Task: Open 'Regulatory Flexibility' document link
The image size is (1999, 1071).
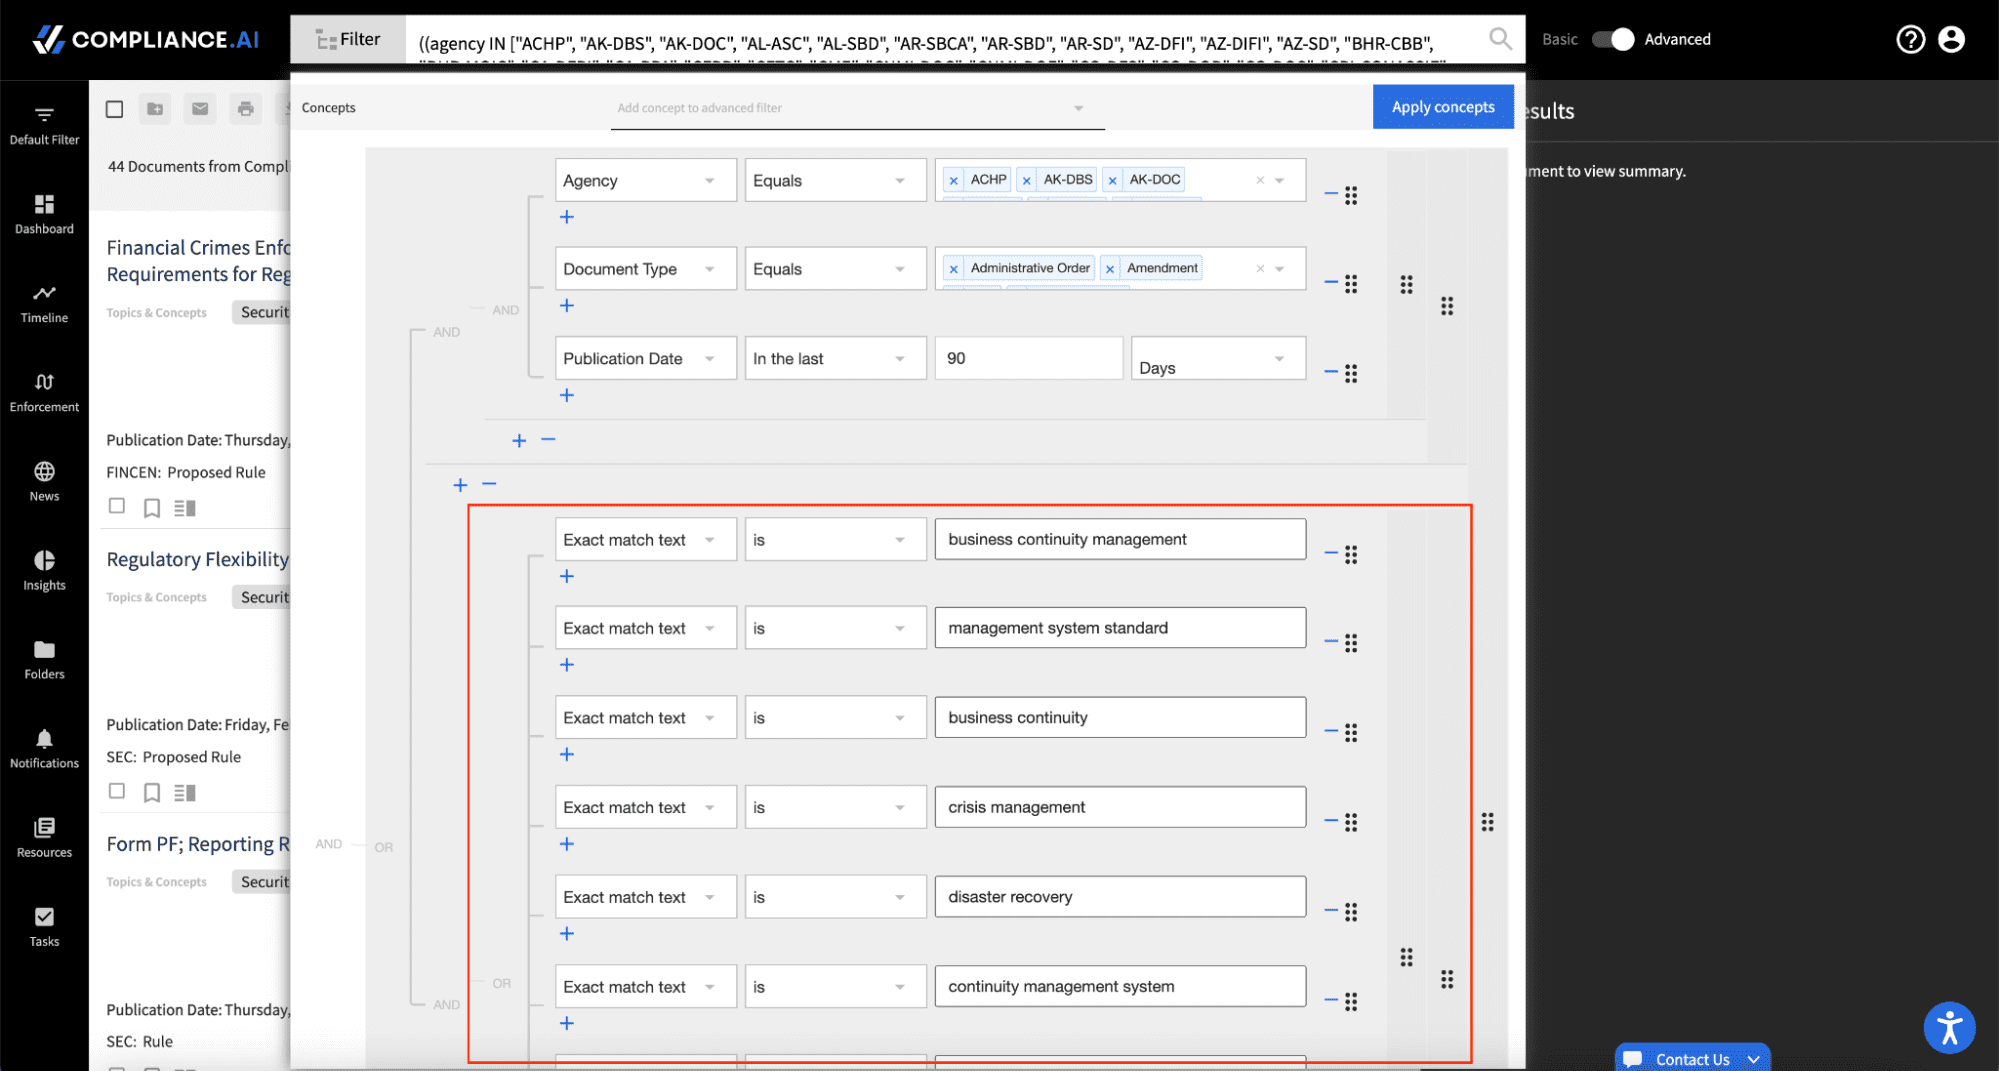Action: [198, 559]
